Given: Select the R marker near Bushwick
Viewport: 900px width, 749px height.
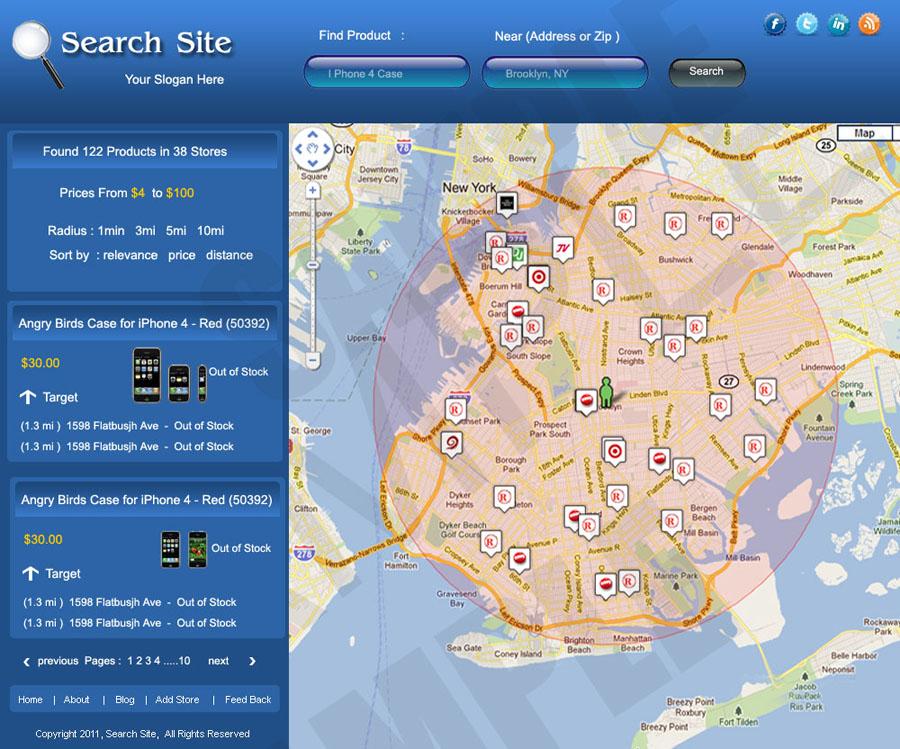Looking at the screenshot, I should click(675, 225).
